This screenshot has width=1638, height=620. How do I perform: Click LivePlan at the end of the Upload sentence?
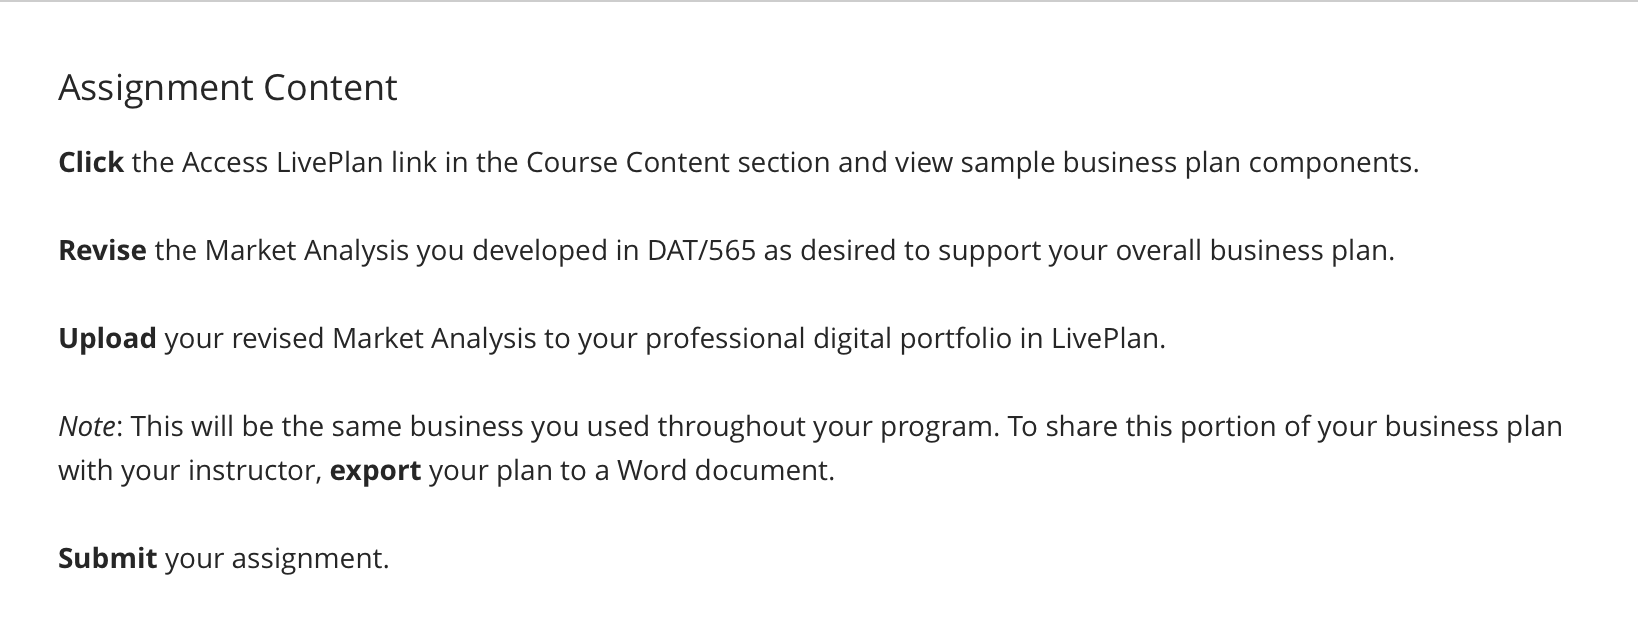[x=1105, y=338]
